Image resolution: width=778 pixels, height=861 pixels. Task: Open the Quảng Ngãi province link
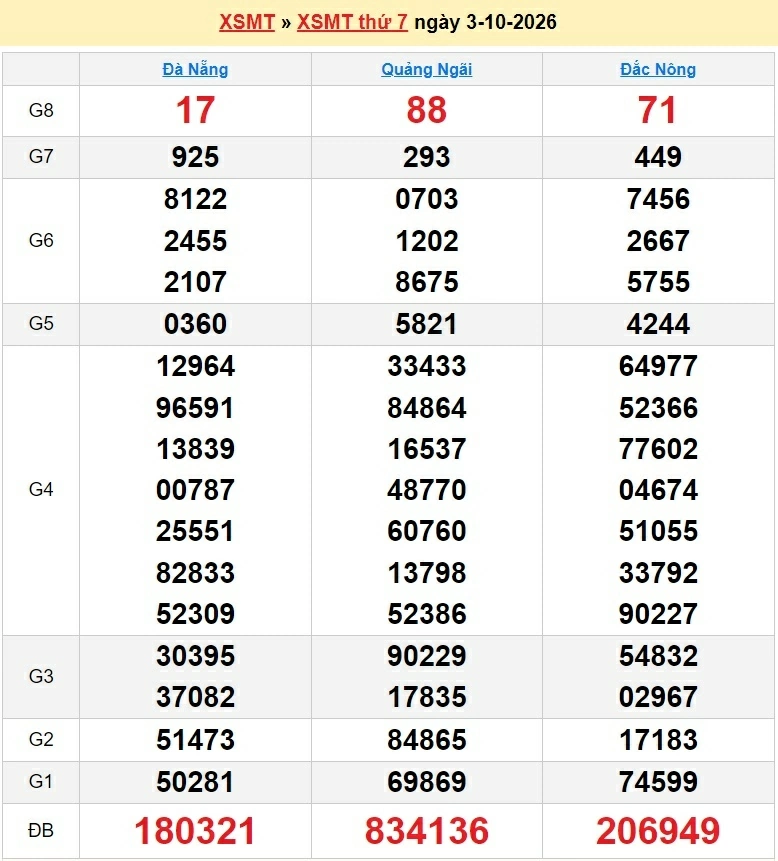tap(427, 70)
